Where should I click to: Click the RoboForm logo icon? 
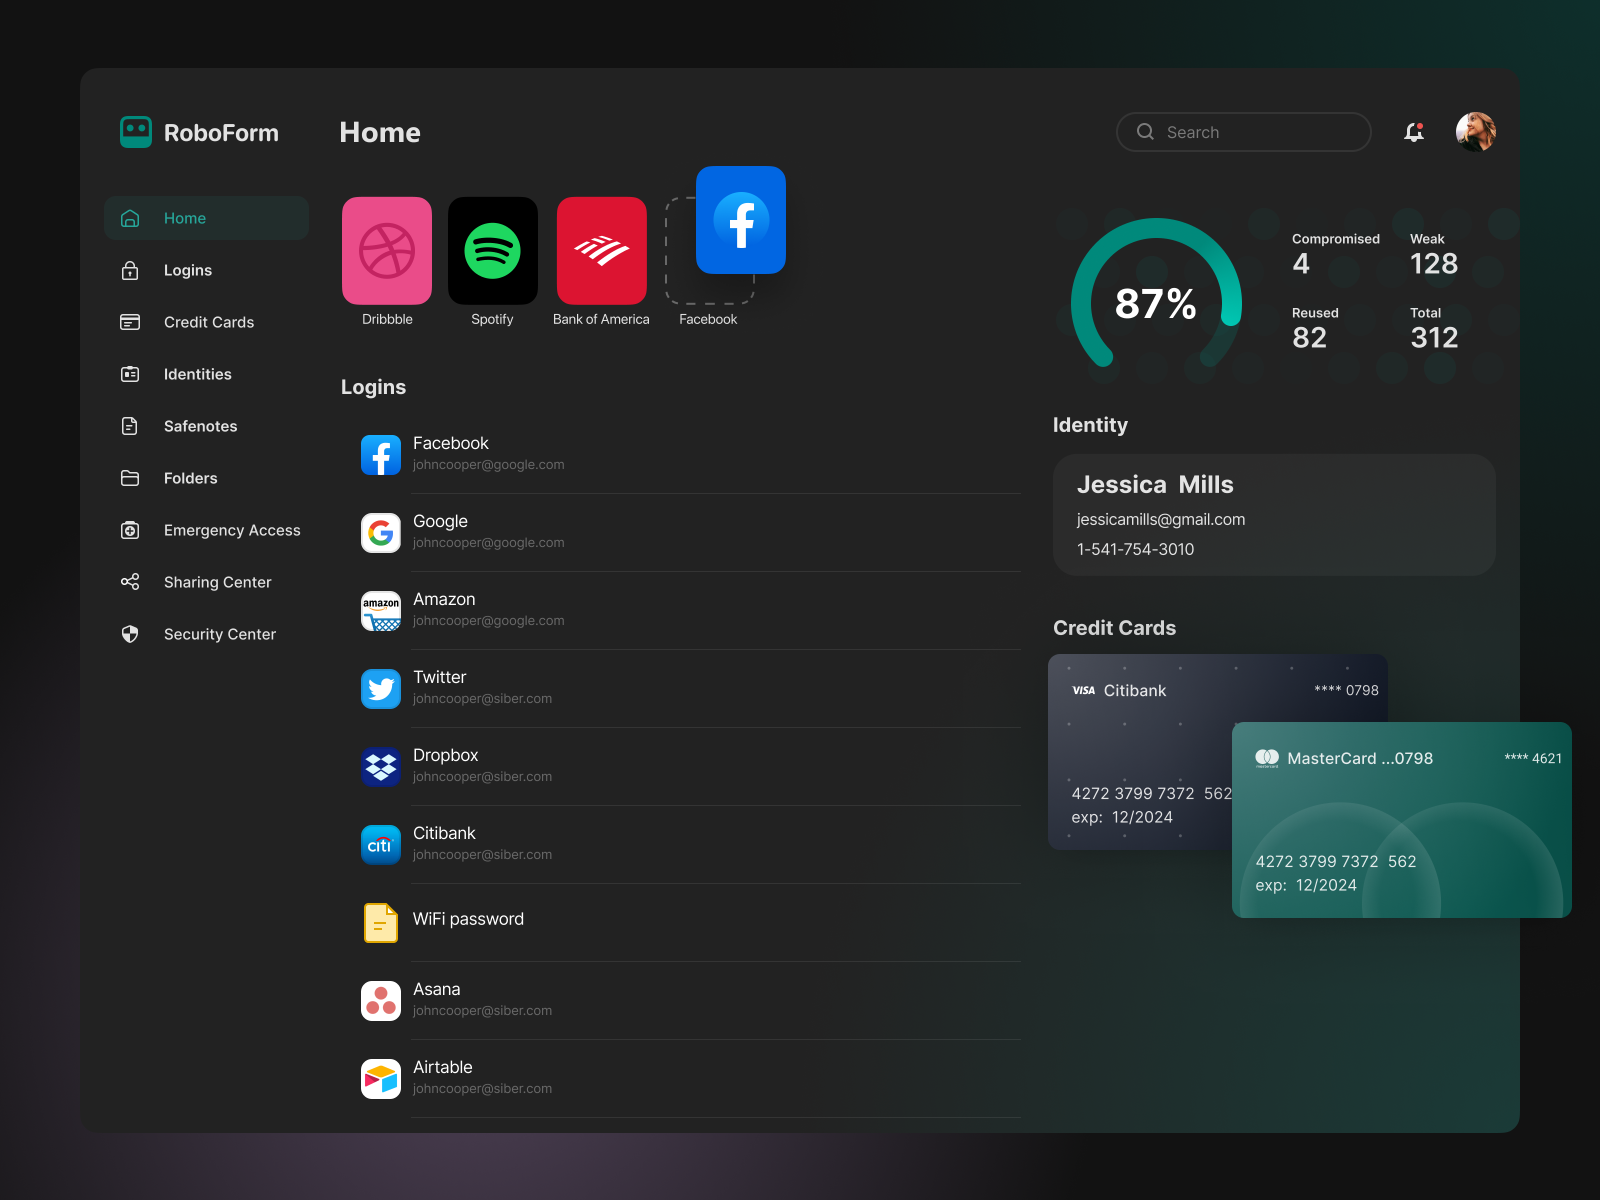[x=136, y=132]
